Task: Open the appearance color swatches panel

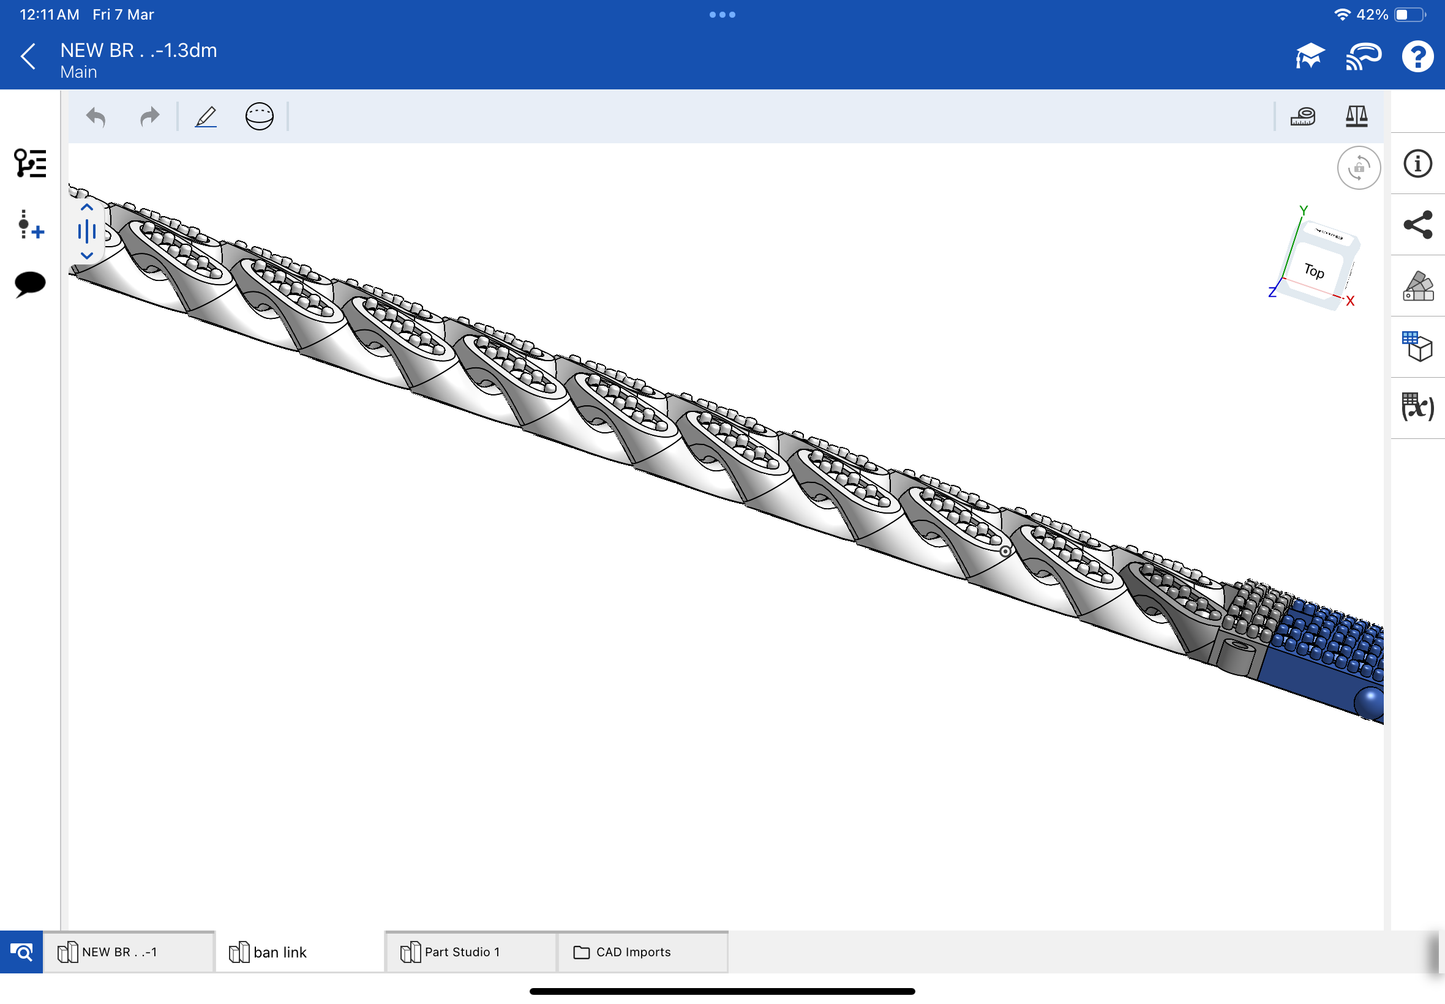Action: (1417, 286)
